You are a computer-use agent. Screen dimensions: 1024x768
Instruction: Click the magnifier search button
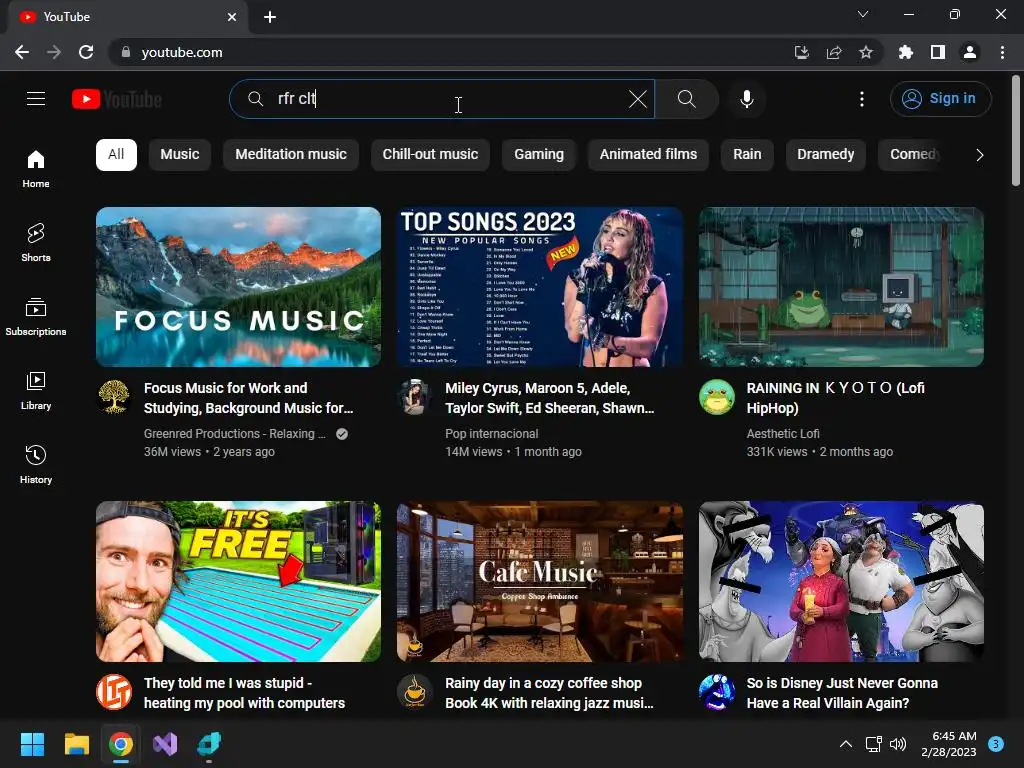(686, 99)
